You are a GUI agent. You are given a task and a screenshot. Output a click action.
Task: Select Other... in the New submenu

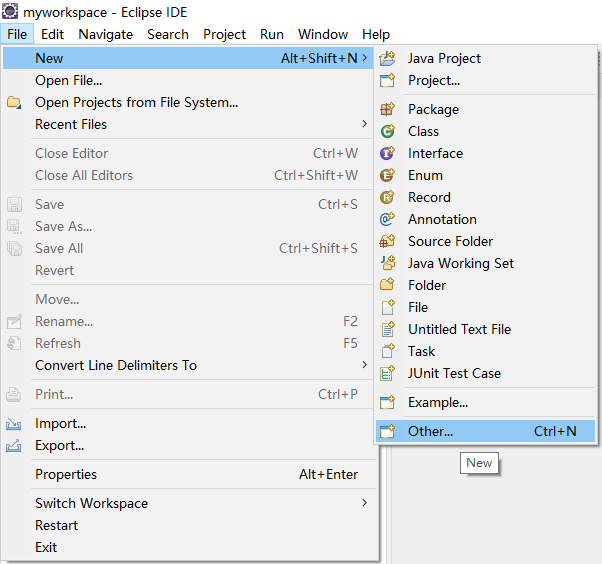485,431
